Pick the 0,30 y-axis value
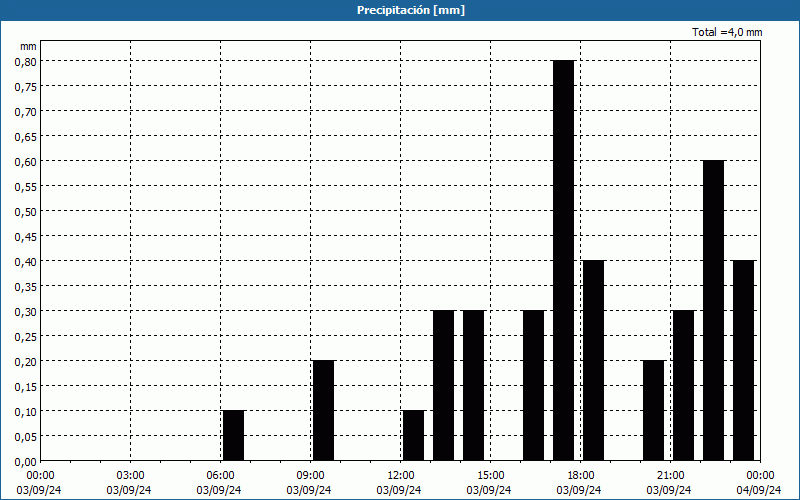Image resolution: width=800 pixels, height=500 pixels. coord(26,311)
